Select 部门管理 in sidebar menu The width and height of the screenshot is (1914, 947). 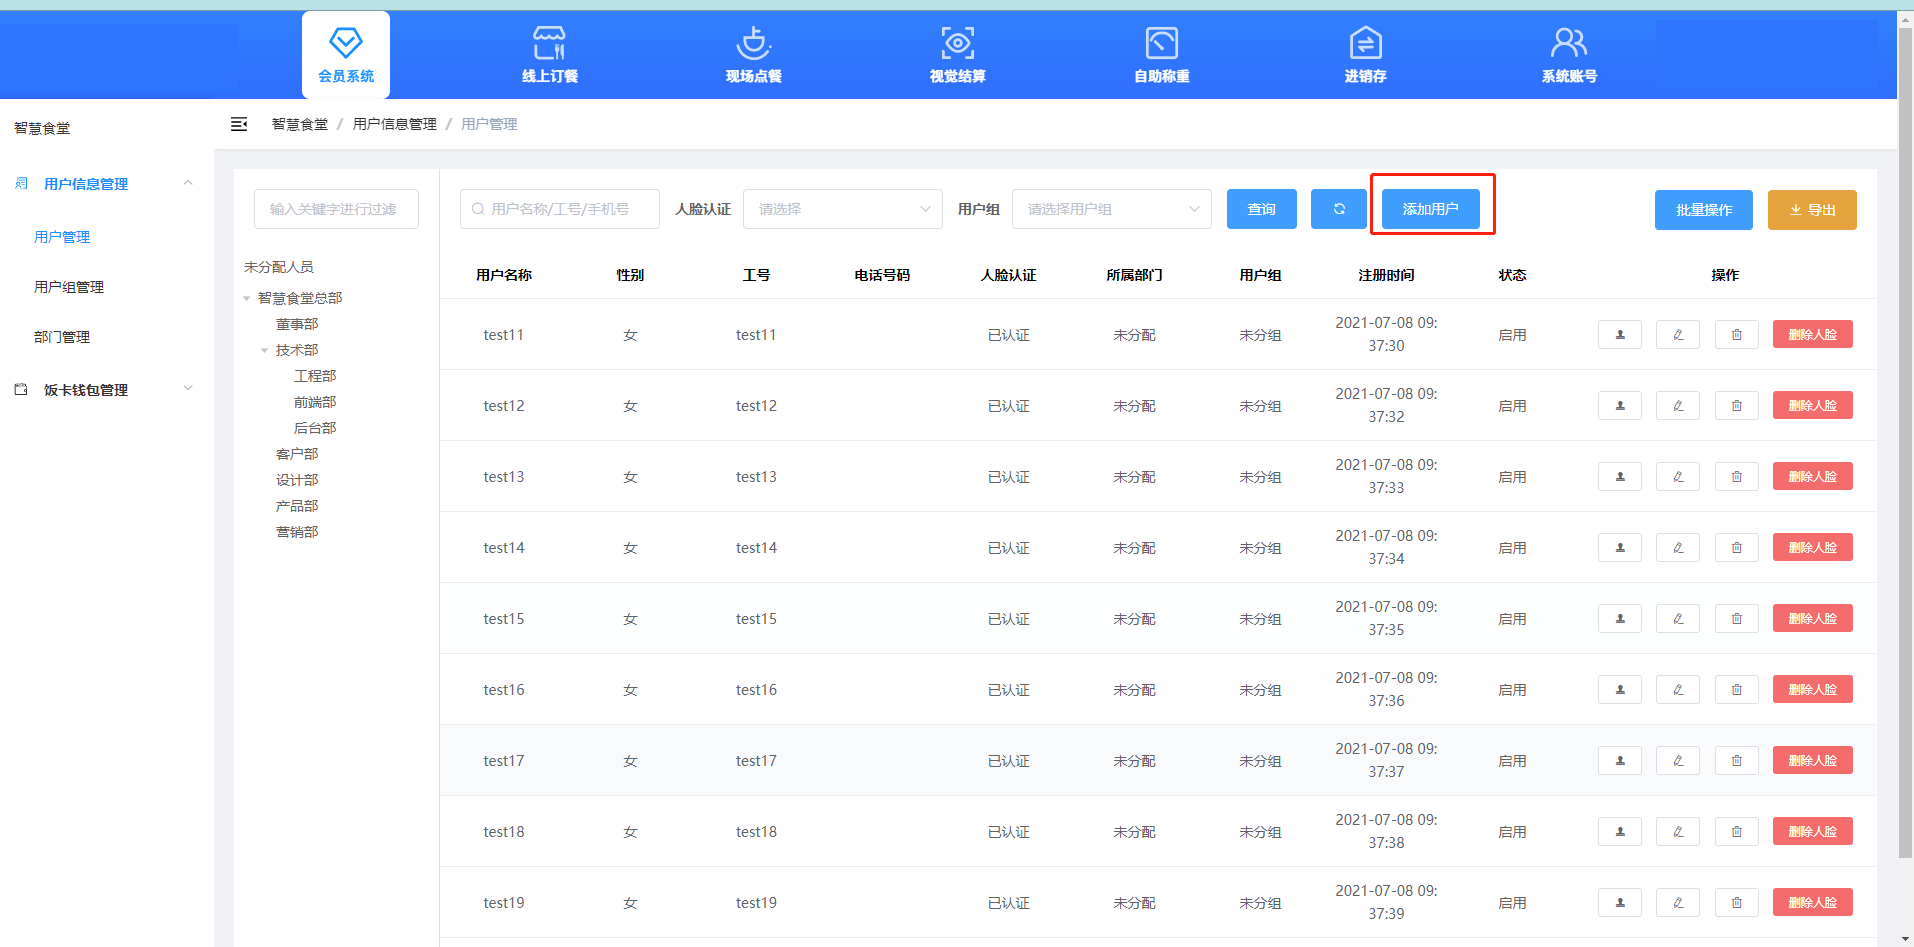(x=62, y=337)
